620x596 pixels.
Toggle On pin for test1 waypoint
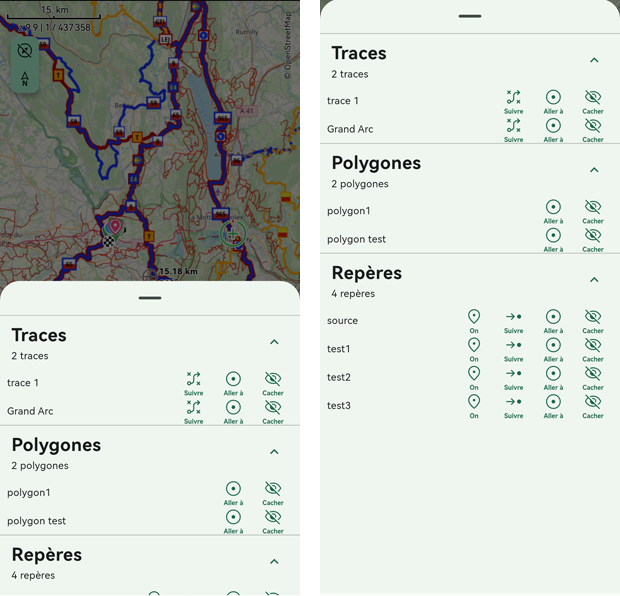(474, 350)
